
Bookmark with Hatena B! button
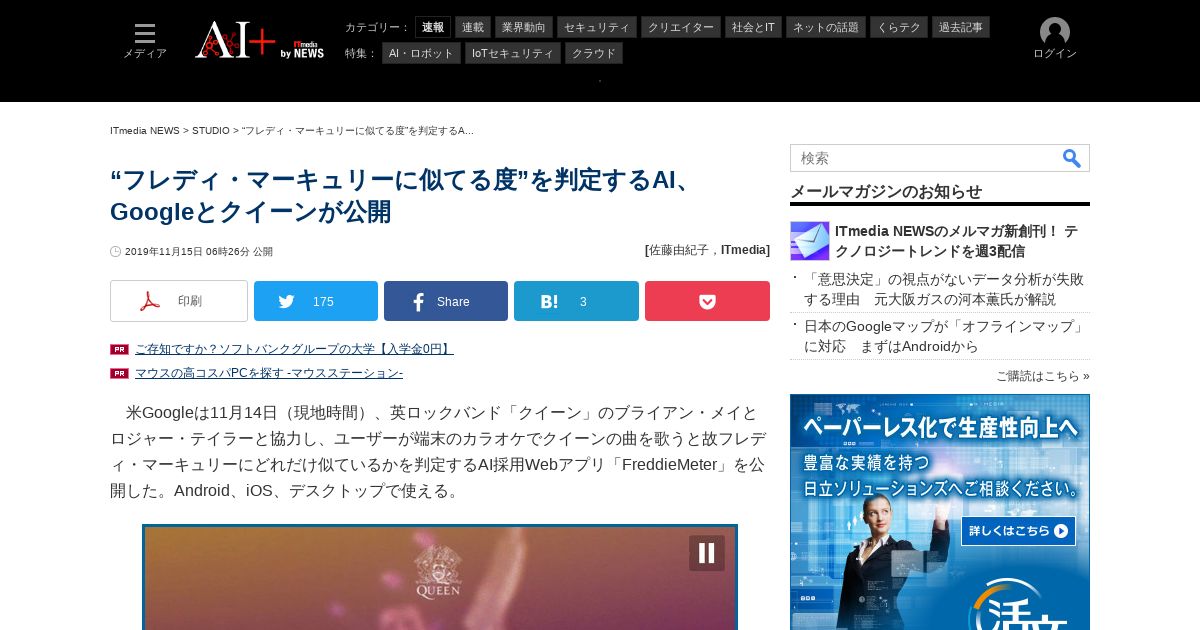[x=576, y=301]
